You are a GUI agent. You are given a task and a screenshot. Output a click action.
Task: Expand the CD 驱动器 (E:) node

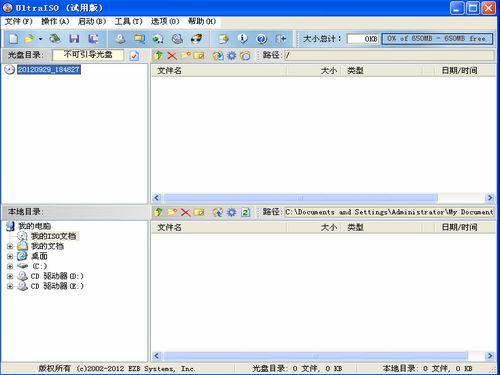(x=10, y=286)
